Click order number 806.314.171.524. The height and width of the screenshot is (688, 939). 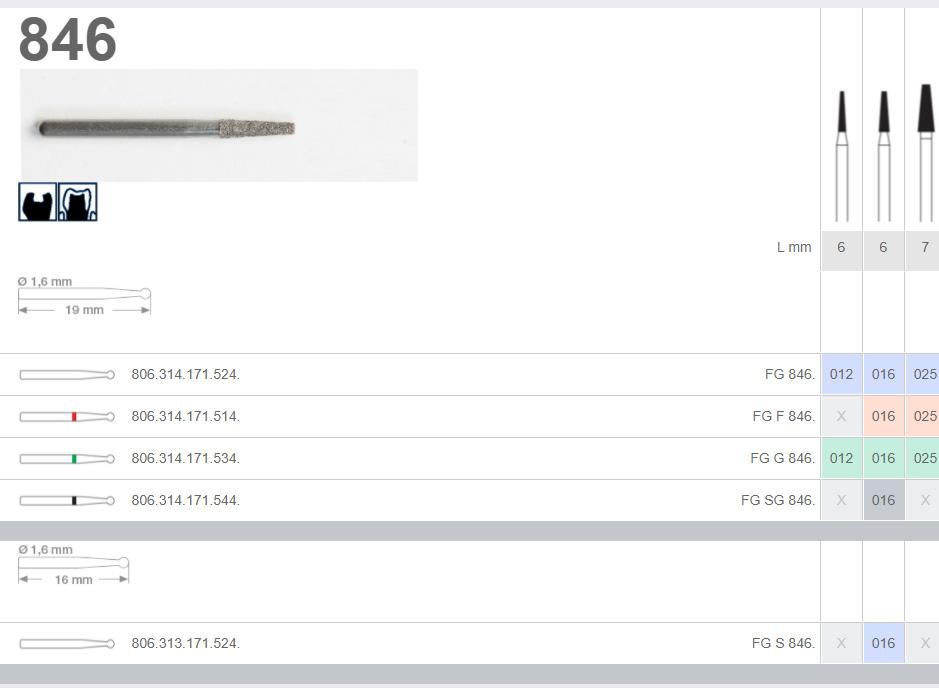pyautogui.click(x=185, y=374)
